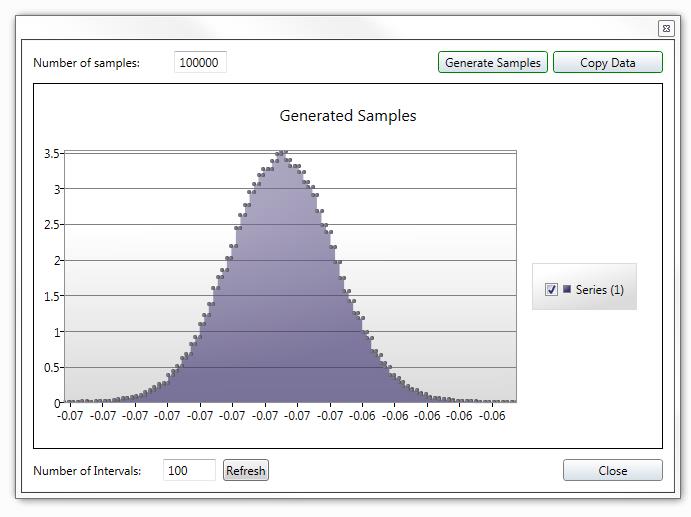
Task: Uncheck the Series (1) checkbox
Action: [x=551, y=290]
